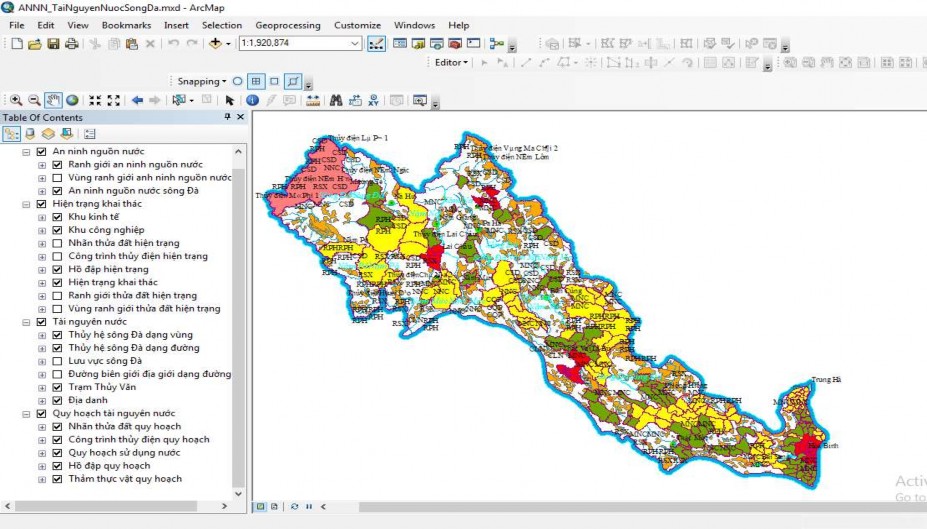This screenshot has height=529, width=927.
Task: Click the Table Of Contents vertical scrollbar
Action: coord(238,300)
